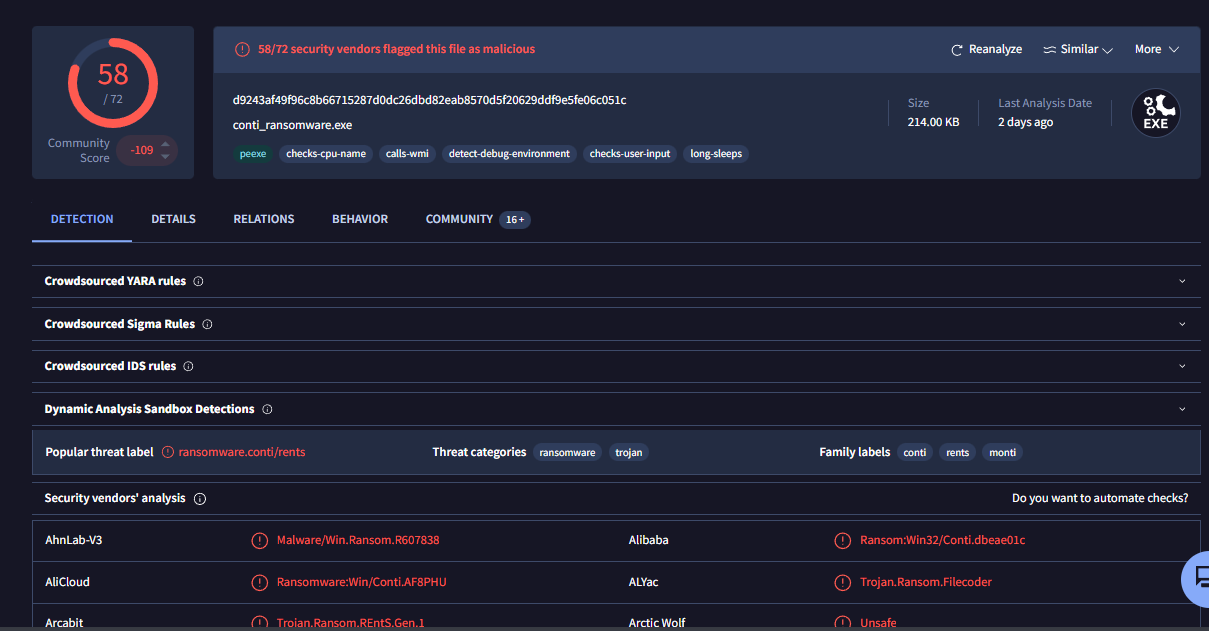1209x631 pixels.
Task: Click the EXE file type icon
Action: [x=1155, y=114]
